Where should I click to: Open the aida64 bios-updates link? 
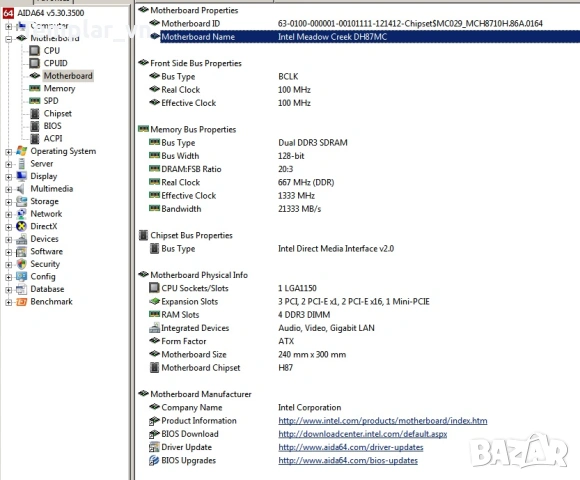click(348, 460)
